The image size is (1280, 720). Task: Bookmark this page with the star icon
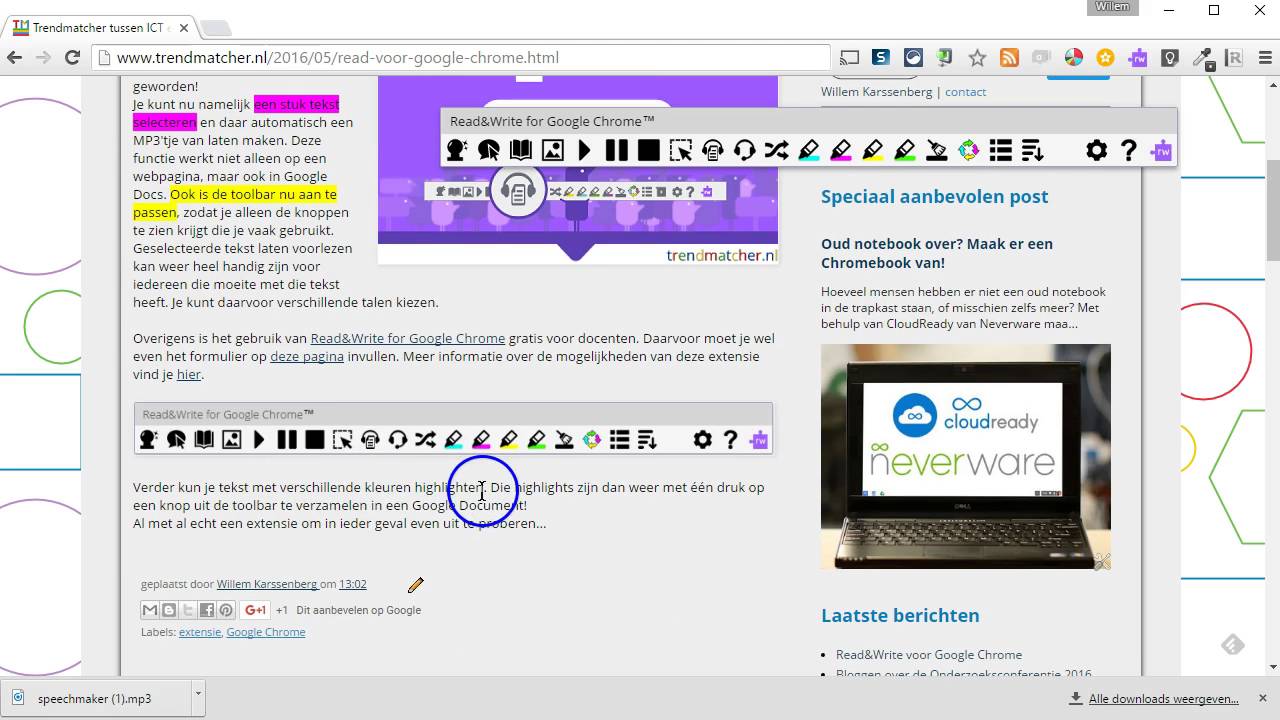click(x=977, y=58)
